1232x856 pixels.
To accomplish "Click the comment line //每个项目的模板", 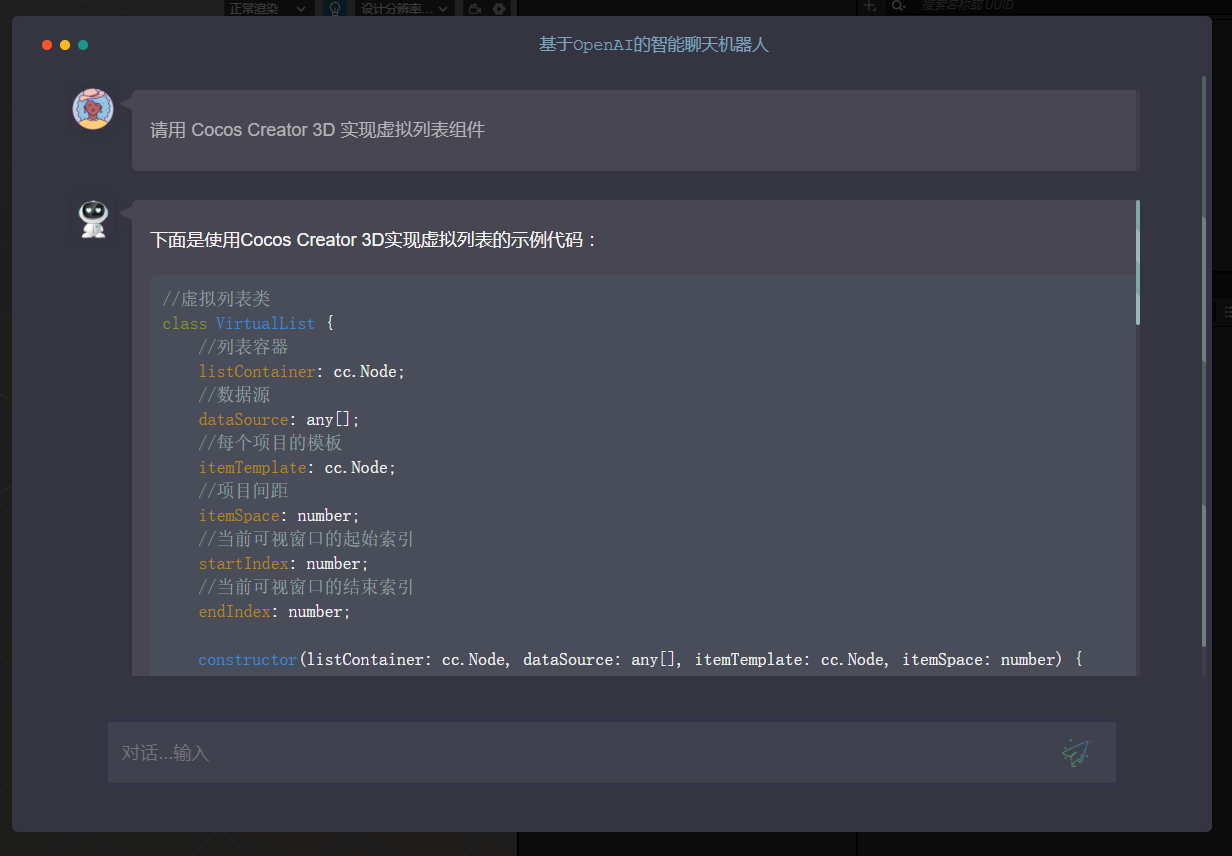I will point(270,443).
